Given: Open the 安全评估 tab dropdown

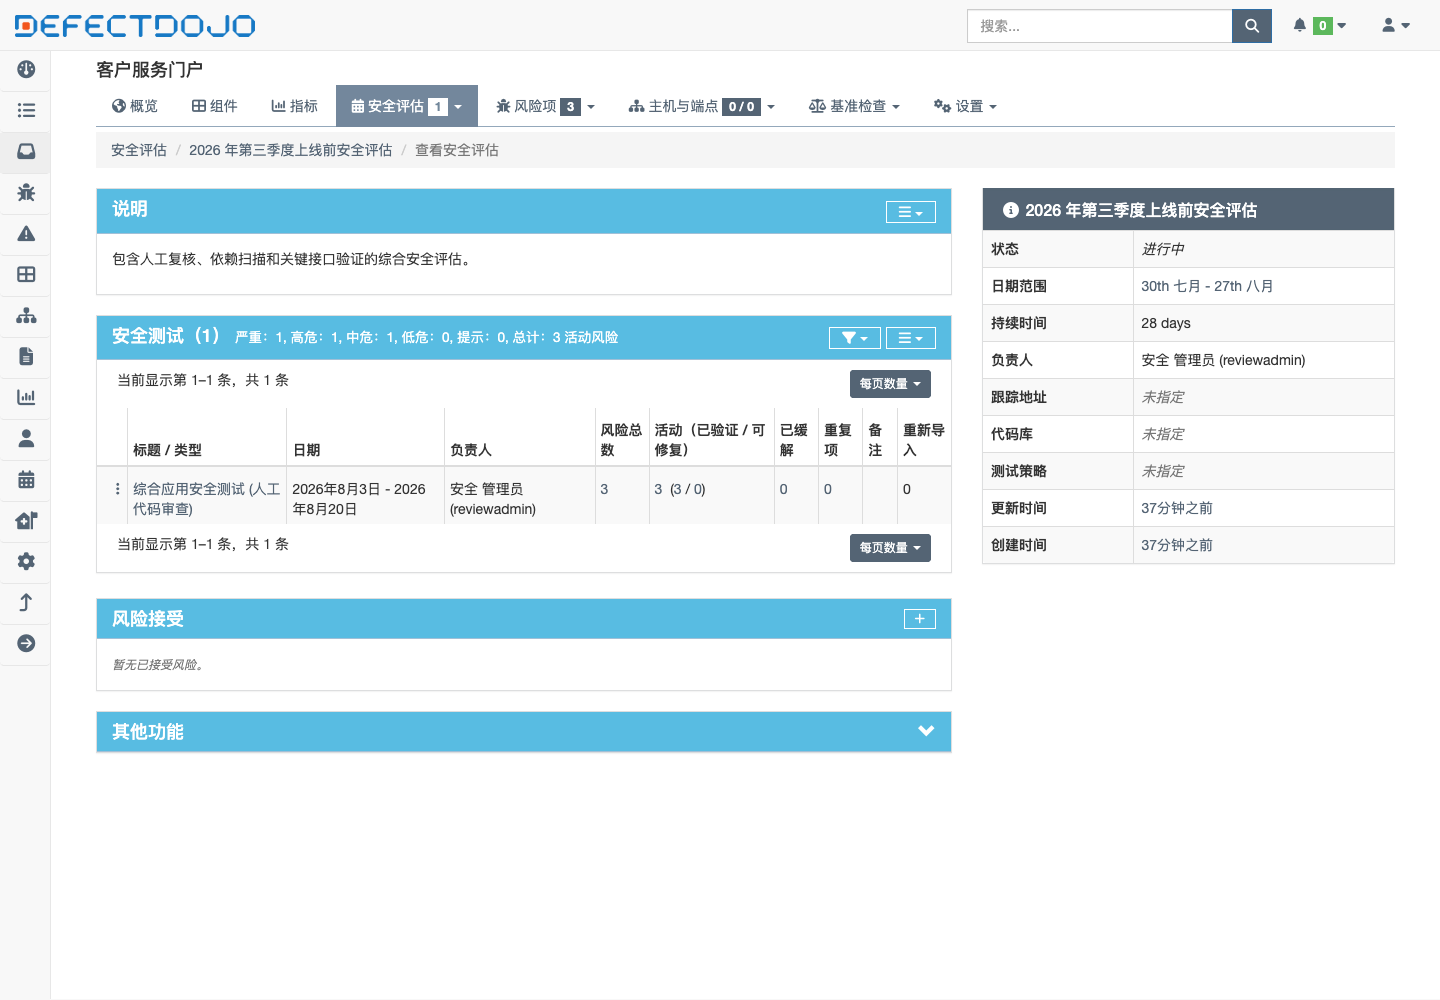Looking at the screenshot, I should click(x=407, y=106).
